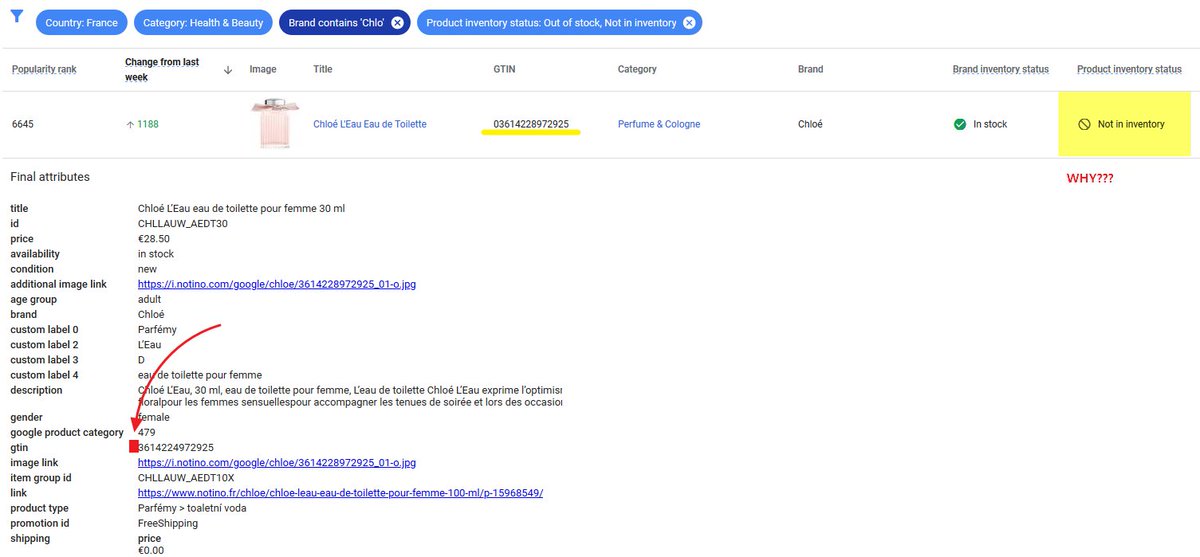1200x557 pixels.
Task: Select the Category column header
Action: click(x=637, y=69)
